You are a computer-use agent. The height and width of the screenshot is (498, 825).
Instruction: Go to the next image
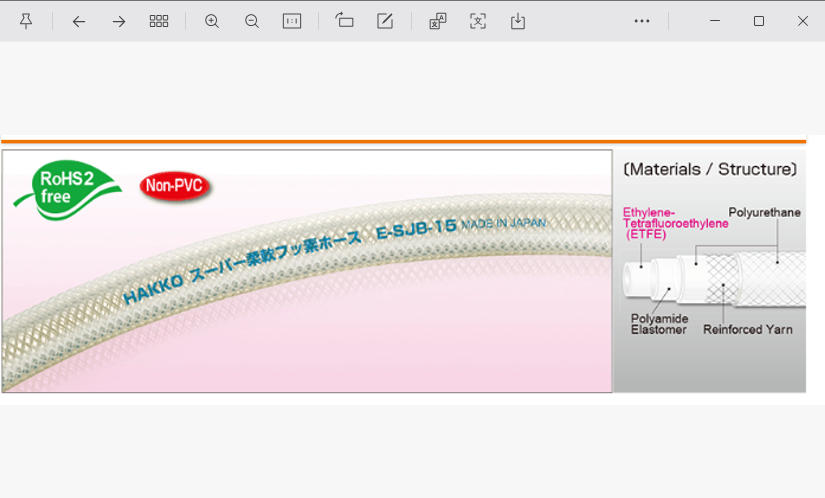click(119, 22)
